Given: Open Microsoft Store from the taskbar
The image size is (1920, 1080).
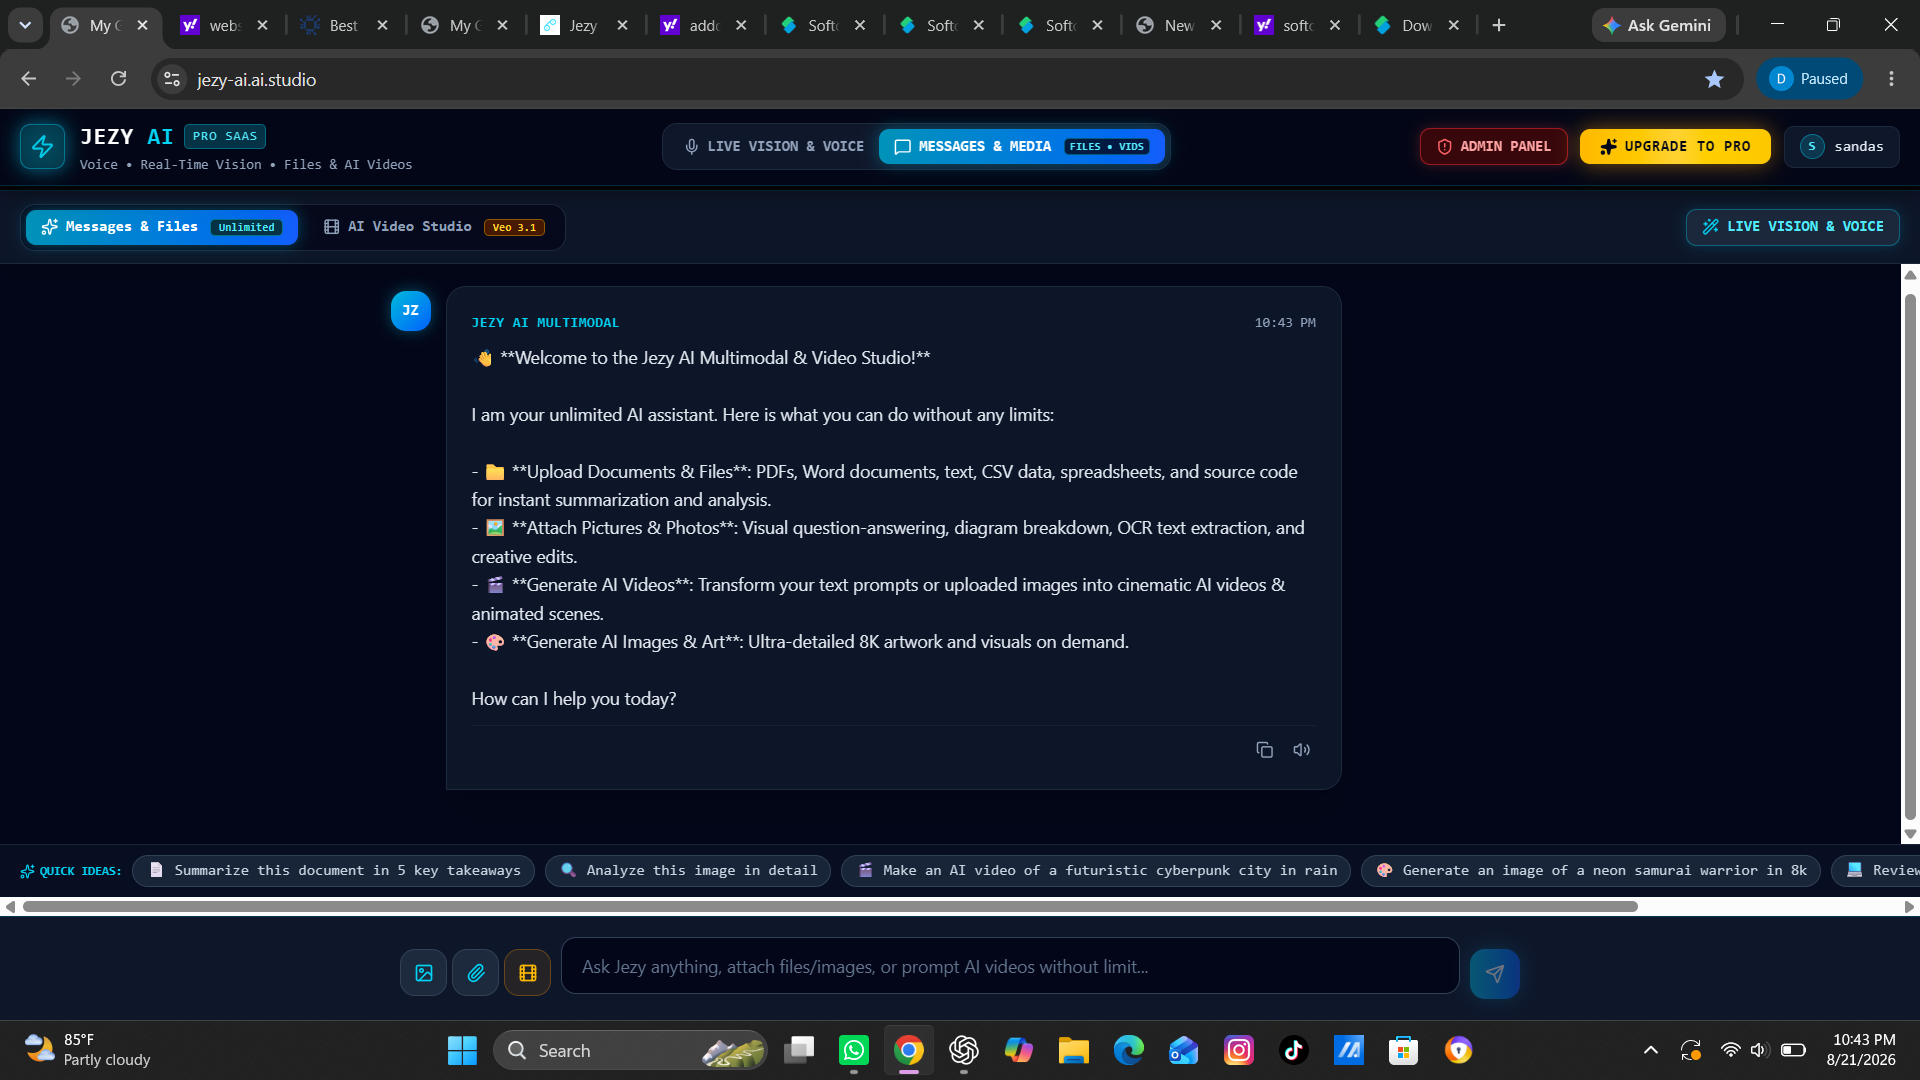Looking at the screenshot, I should coord(1404,1050).
